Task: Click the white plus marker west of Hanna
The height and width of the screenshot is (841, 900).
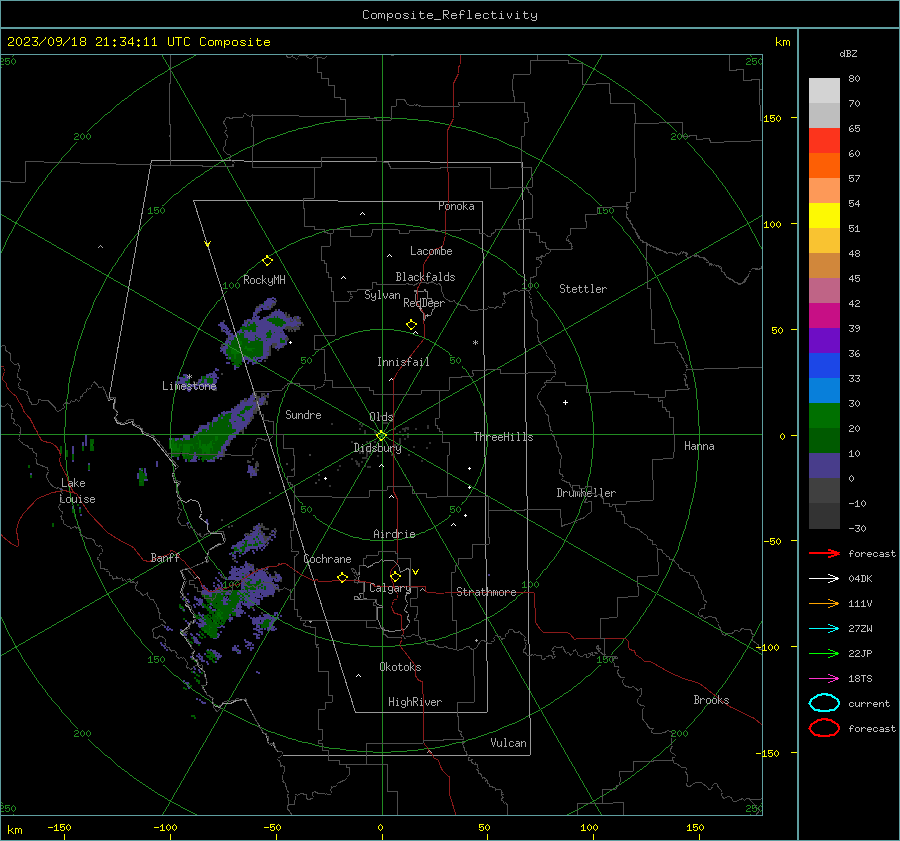Action: [565, 402]
